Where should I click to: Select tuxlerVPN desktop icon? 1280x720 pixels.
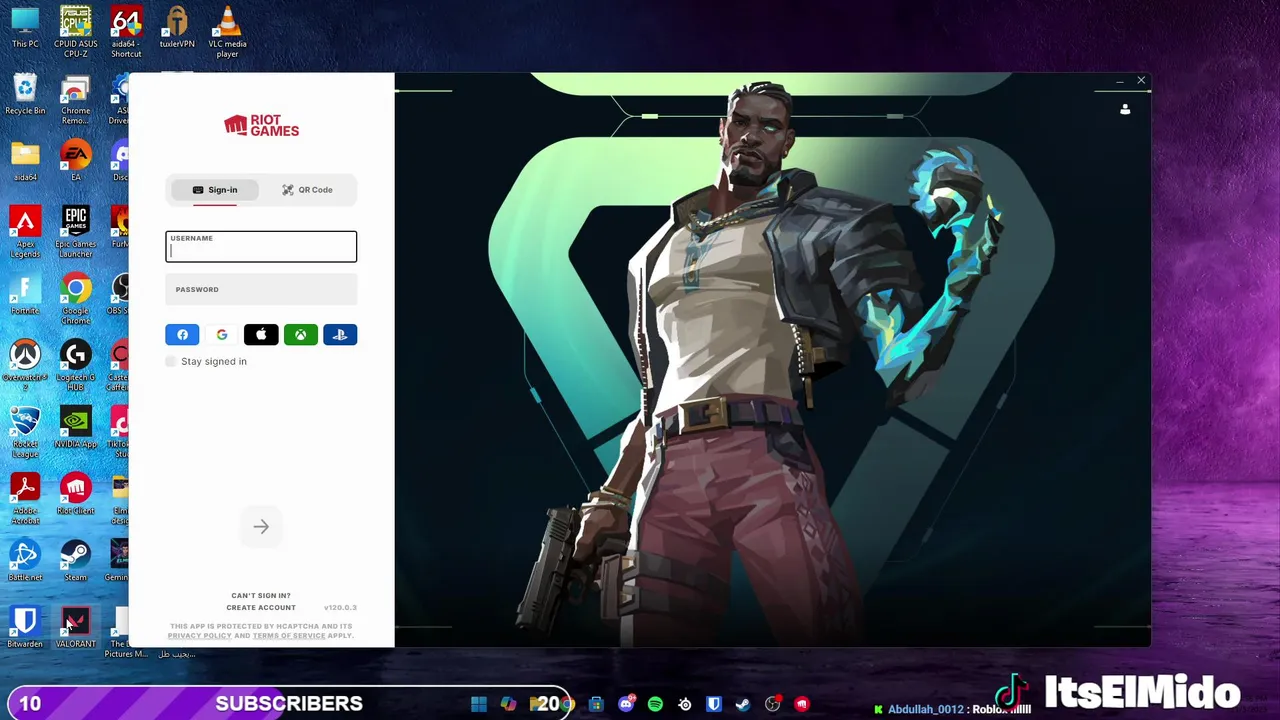pos(177,28)
